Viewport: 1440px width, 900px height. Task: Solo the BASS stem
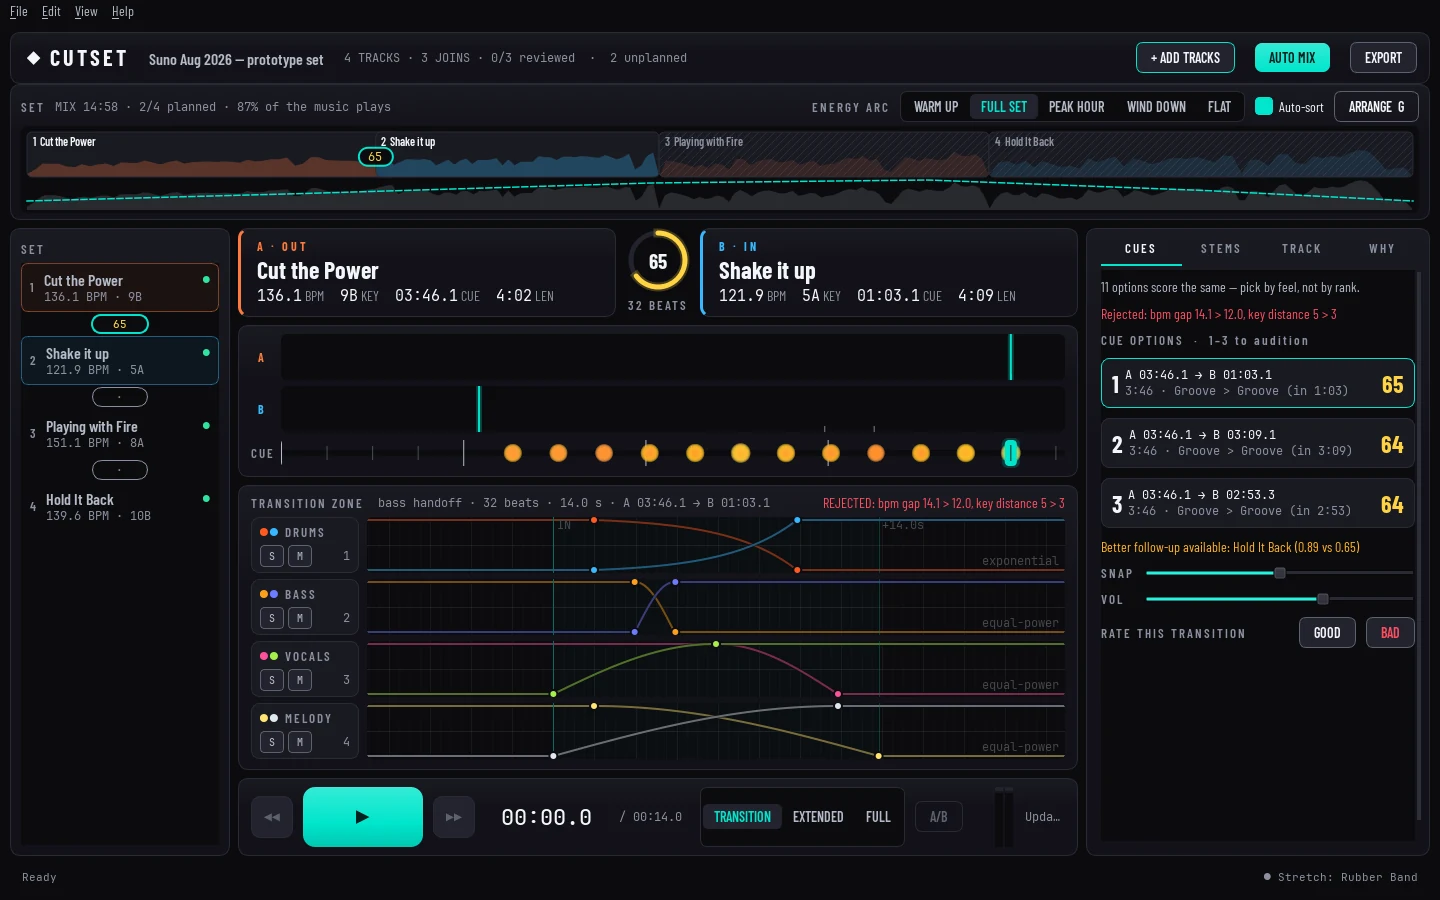pyautogui.click(x=271, y=618)
